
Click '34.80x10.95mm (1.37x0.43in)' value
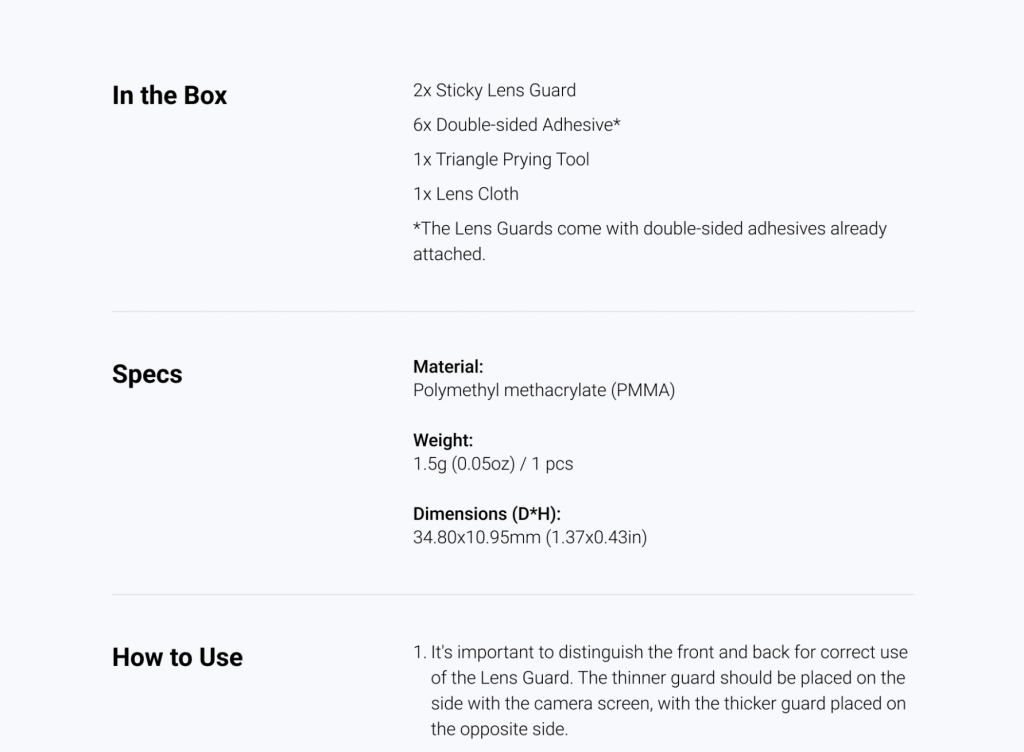click(x=530, y=537)
